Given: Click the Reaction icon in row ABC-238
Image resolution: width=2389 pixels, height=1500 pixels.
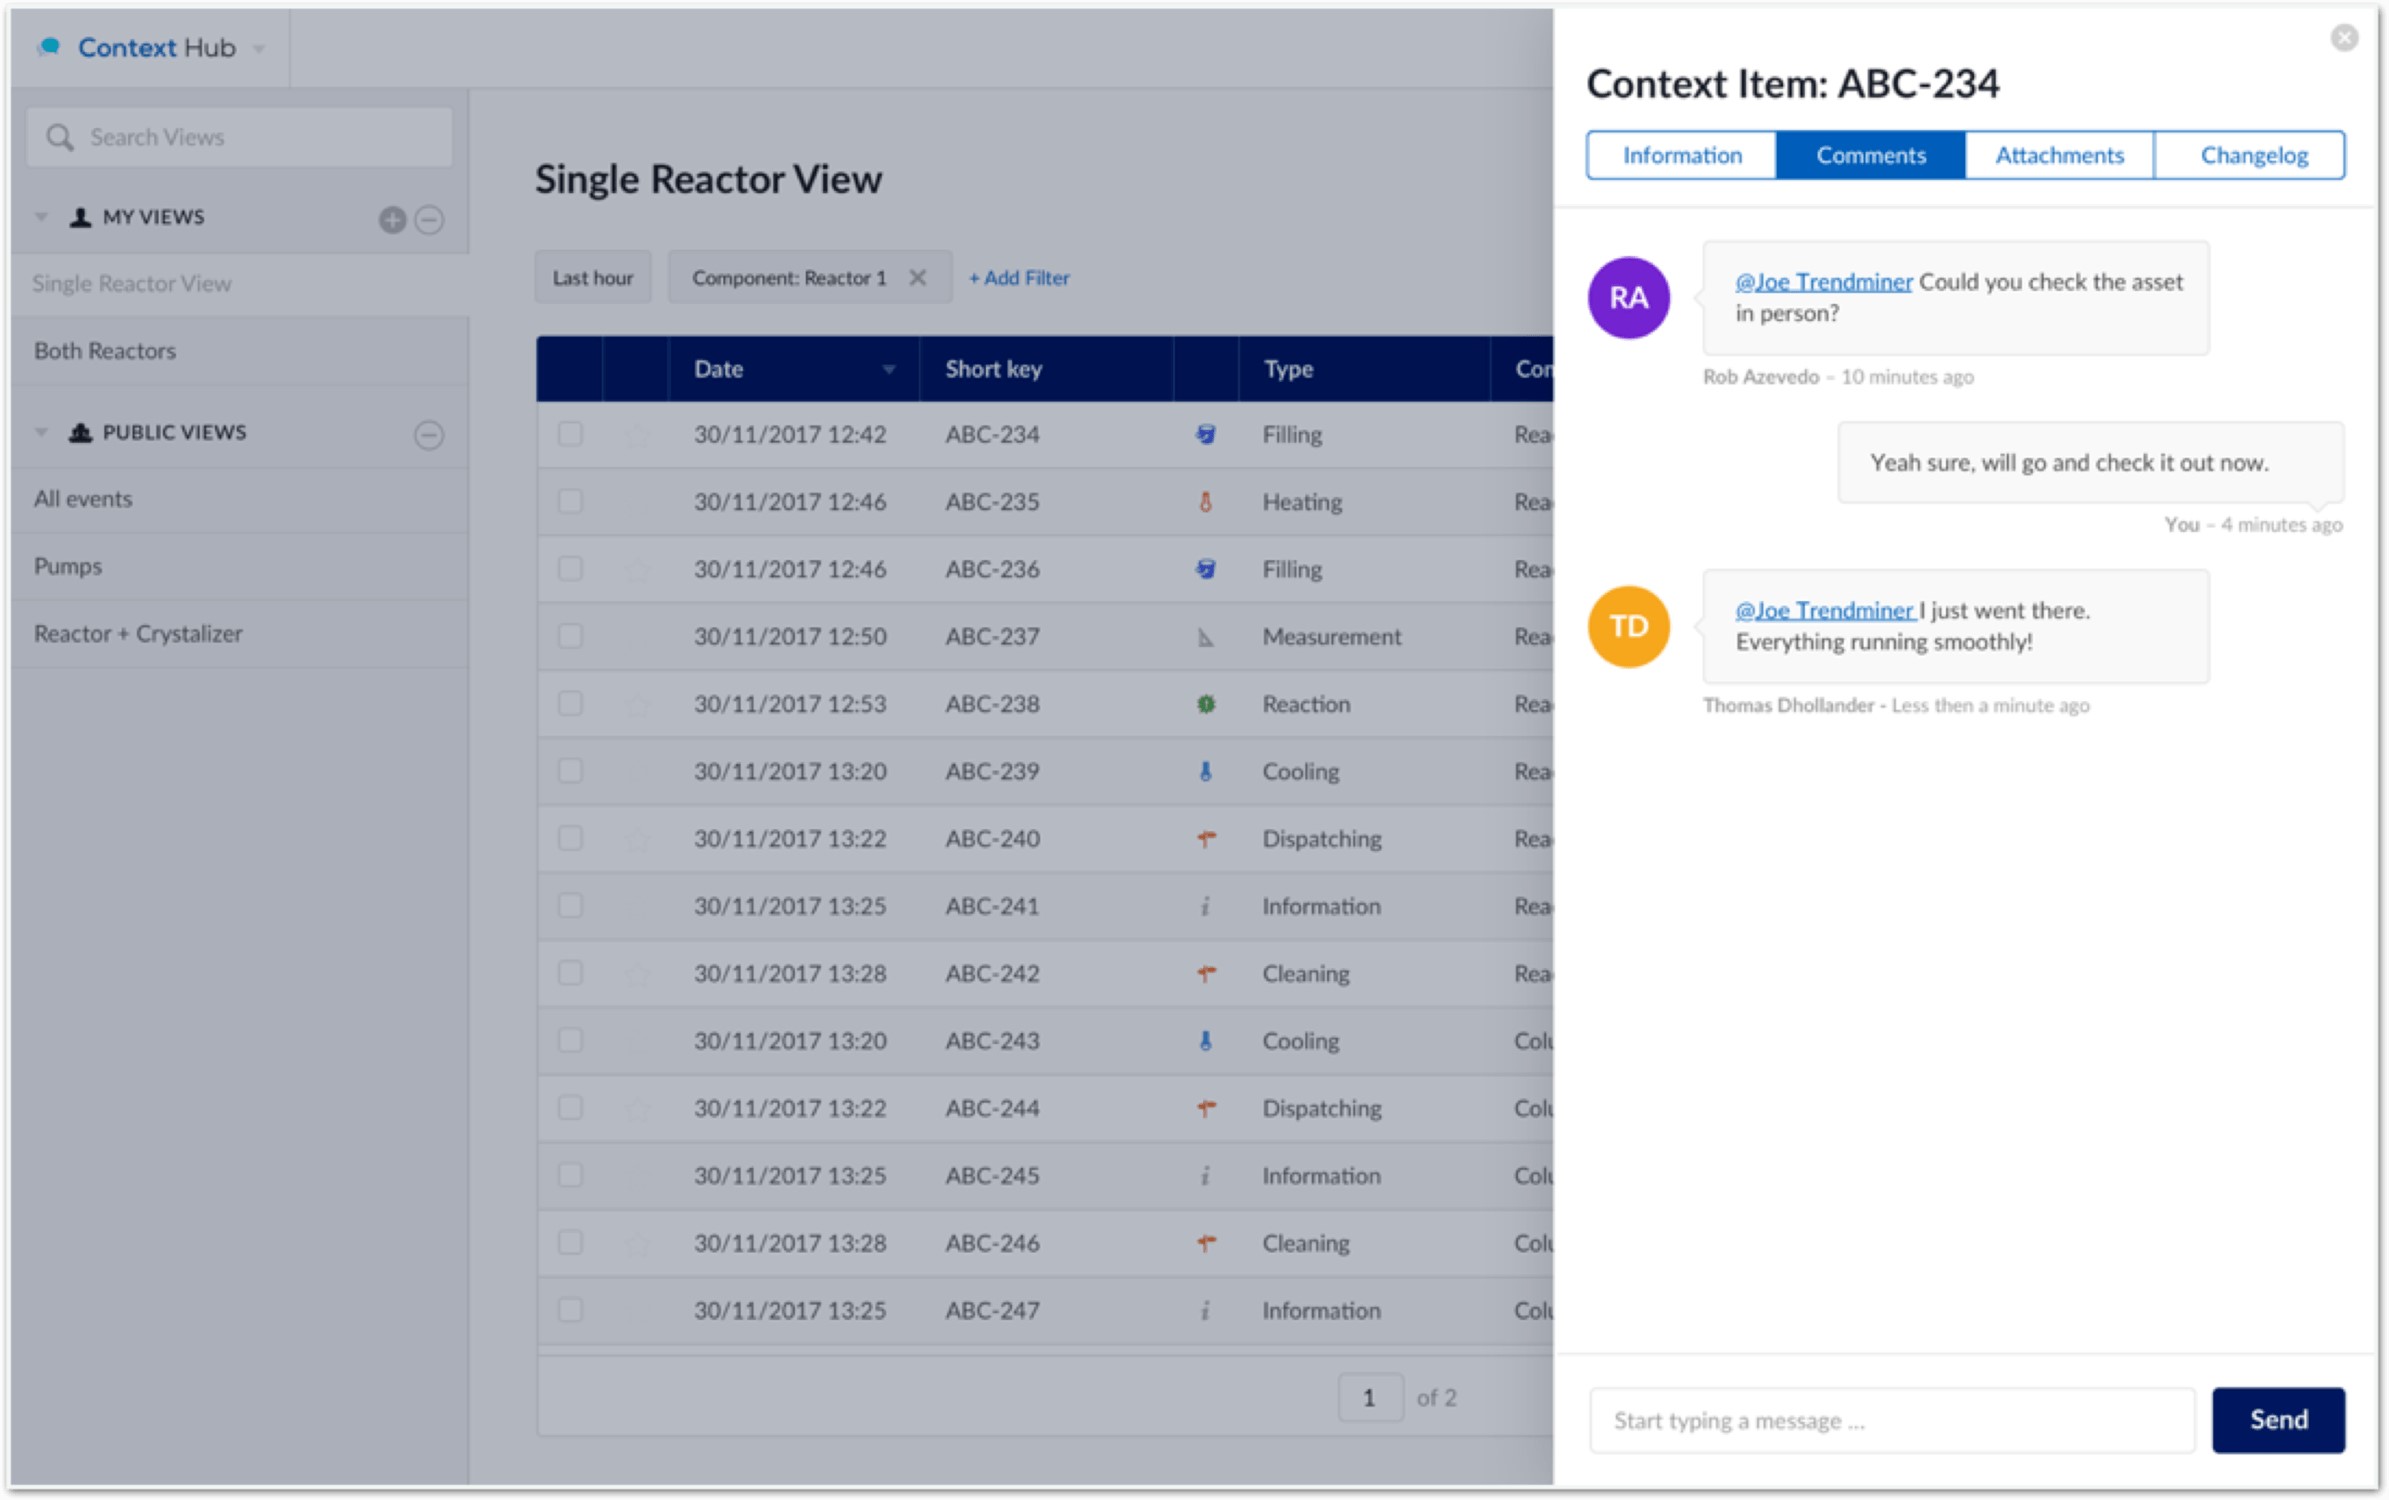Looking at the screenshot, I should 1206,704.
